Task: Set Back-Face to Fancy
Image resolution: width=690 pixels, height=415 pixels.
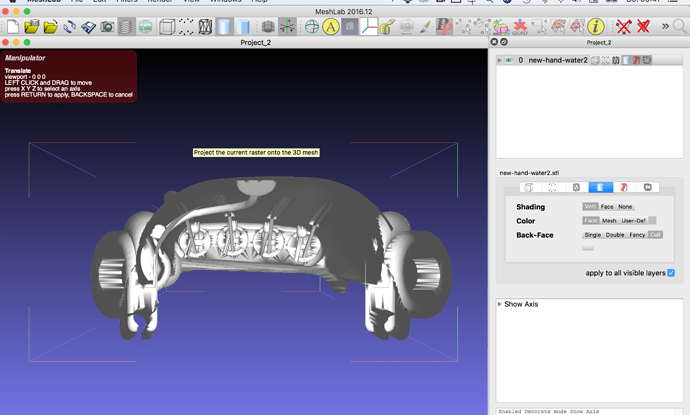Action: [637, 235]
